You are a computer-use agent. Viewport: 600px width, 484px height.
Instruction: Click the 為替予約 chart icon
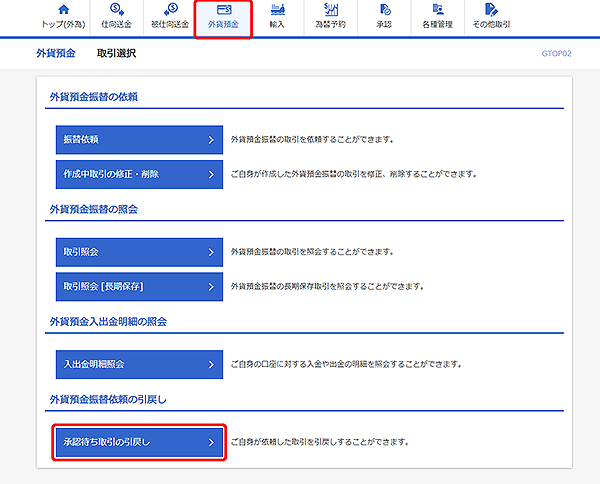click(331, 9)
